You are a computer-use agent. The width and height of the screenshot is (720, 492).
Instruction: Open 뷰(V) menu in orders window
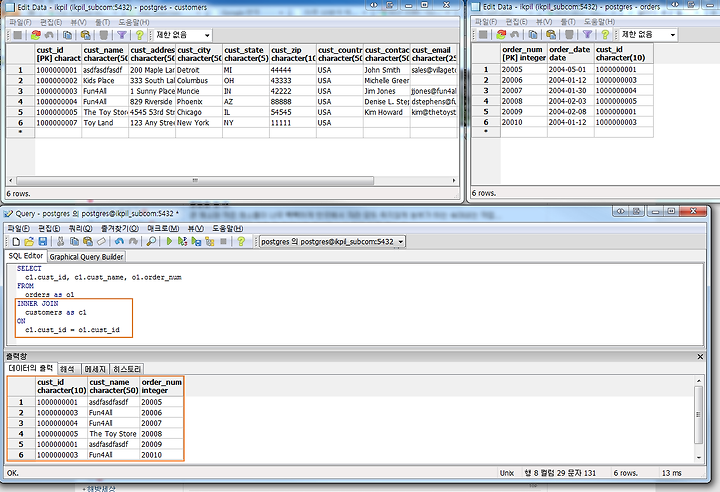pos(544,22)
